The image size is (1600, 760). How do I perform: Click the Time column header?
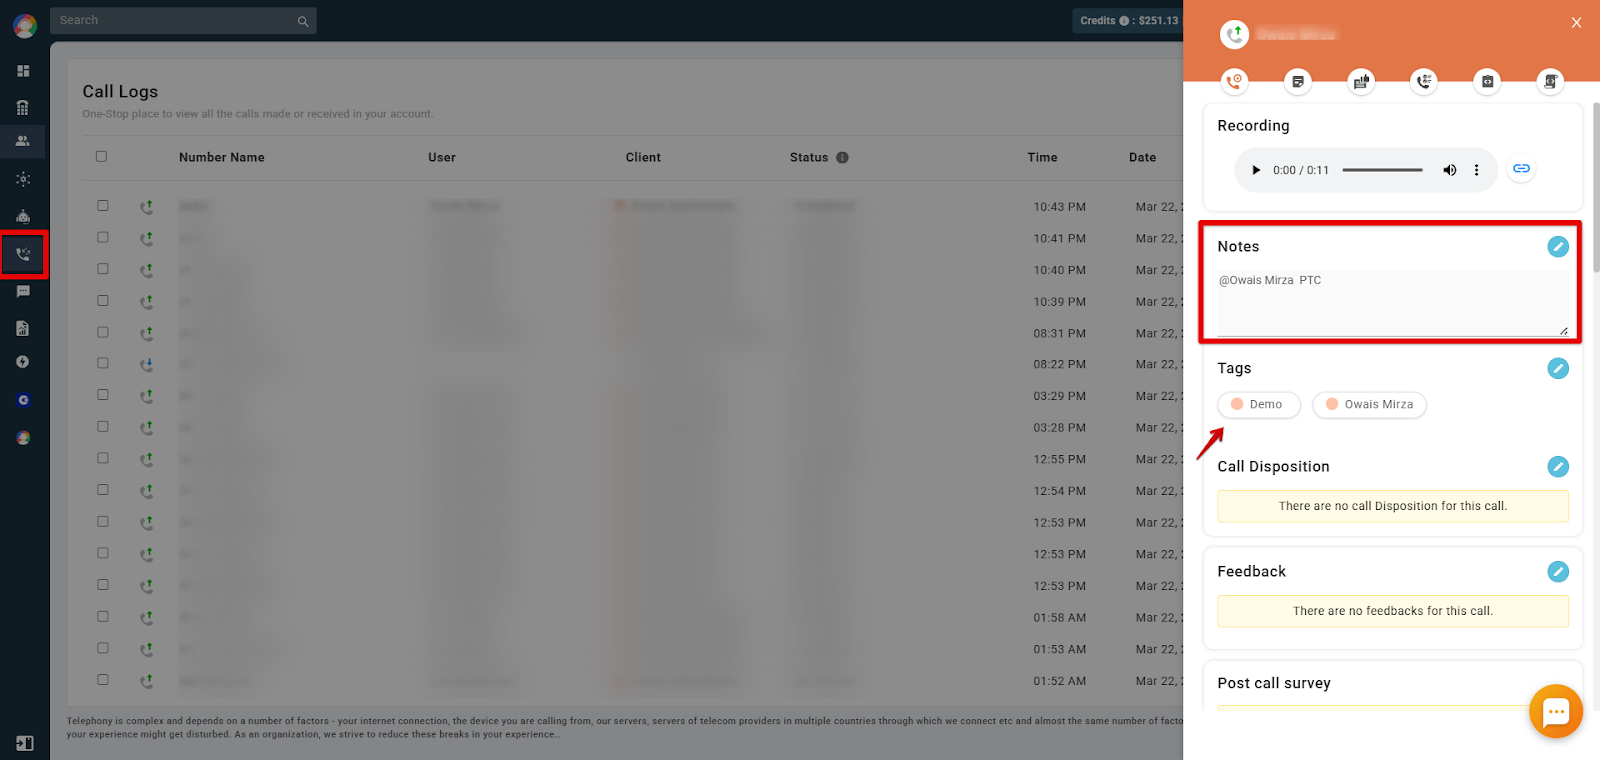click(1042, 158)
